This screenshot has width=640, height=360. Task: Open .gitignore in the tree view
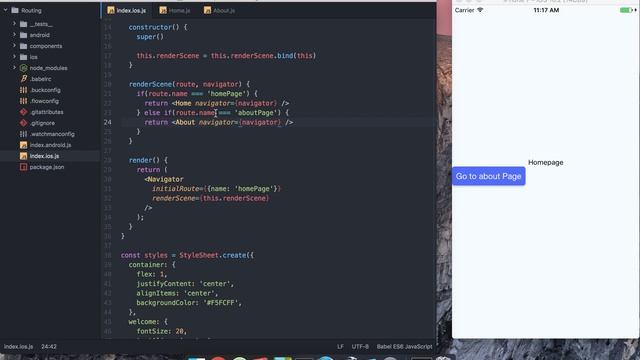click(42, 123)
